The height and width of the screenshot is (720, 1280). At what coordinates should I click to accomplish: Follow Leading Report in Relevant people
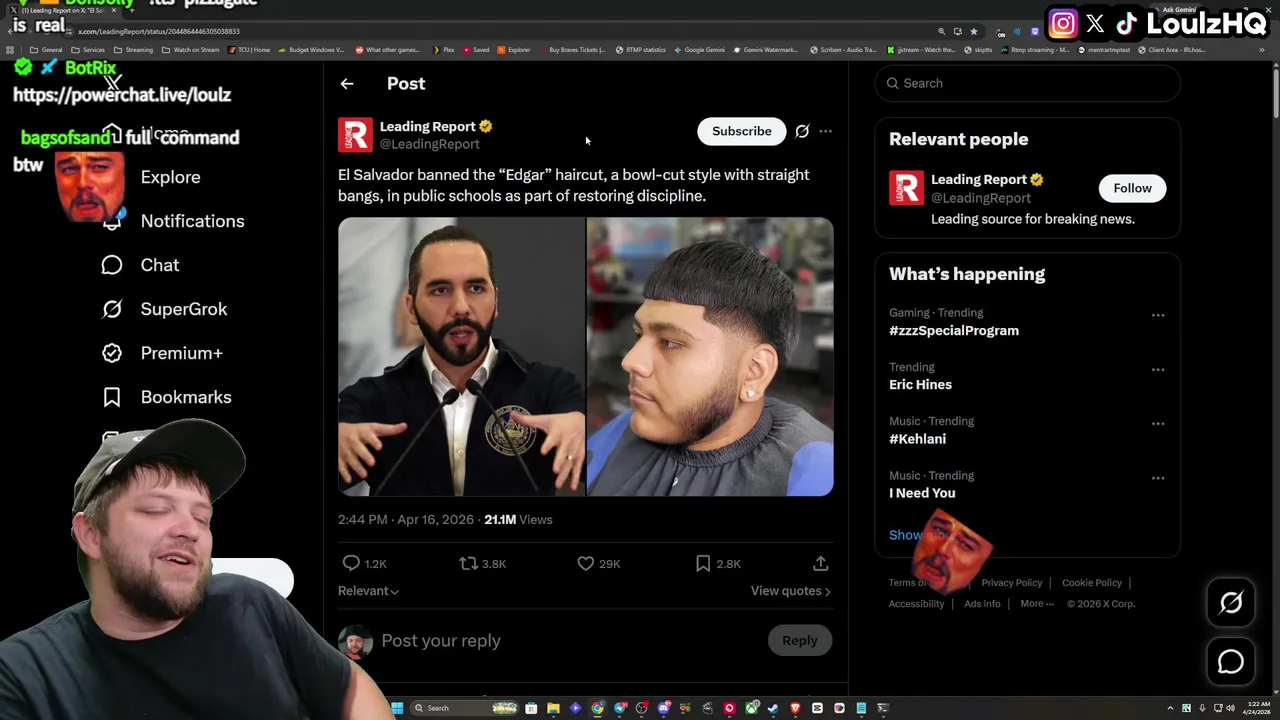pos(1132,188)
